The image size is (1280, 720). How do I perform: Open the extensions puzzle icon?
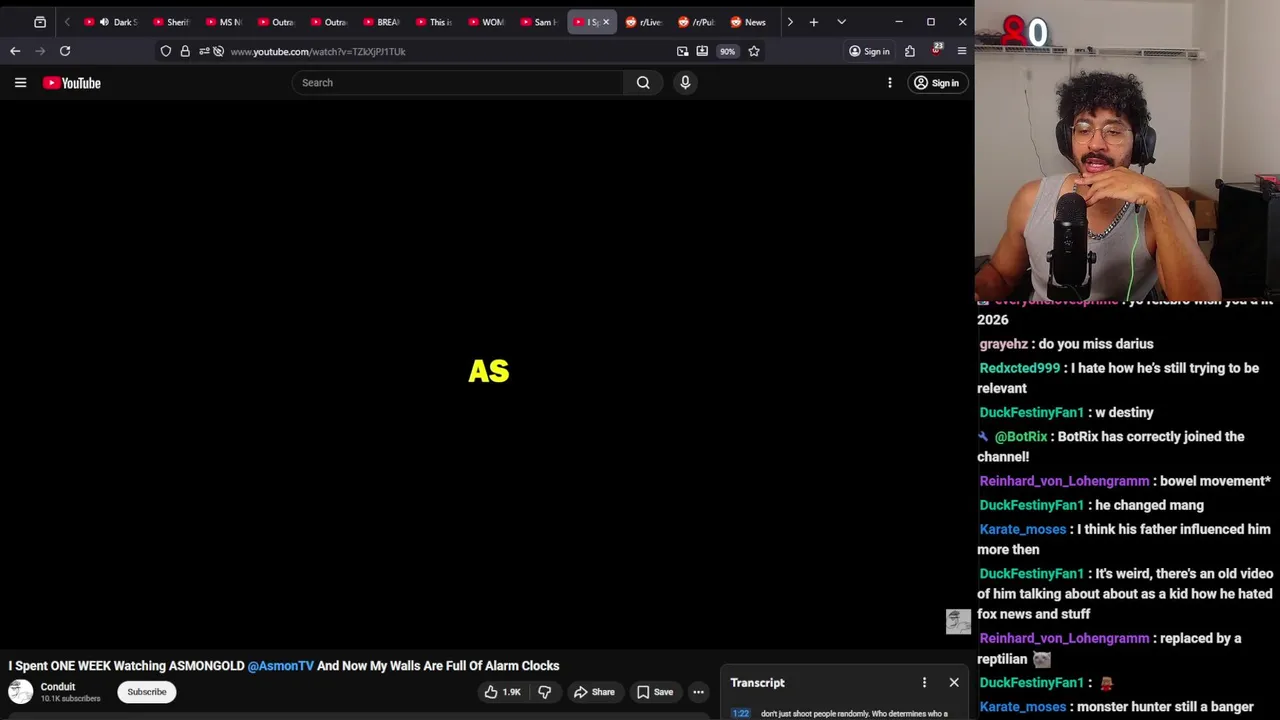[910, 51]
